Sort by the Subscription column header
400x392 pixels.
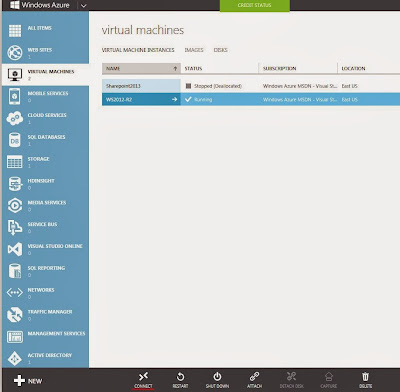click(298, 68)
